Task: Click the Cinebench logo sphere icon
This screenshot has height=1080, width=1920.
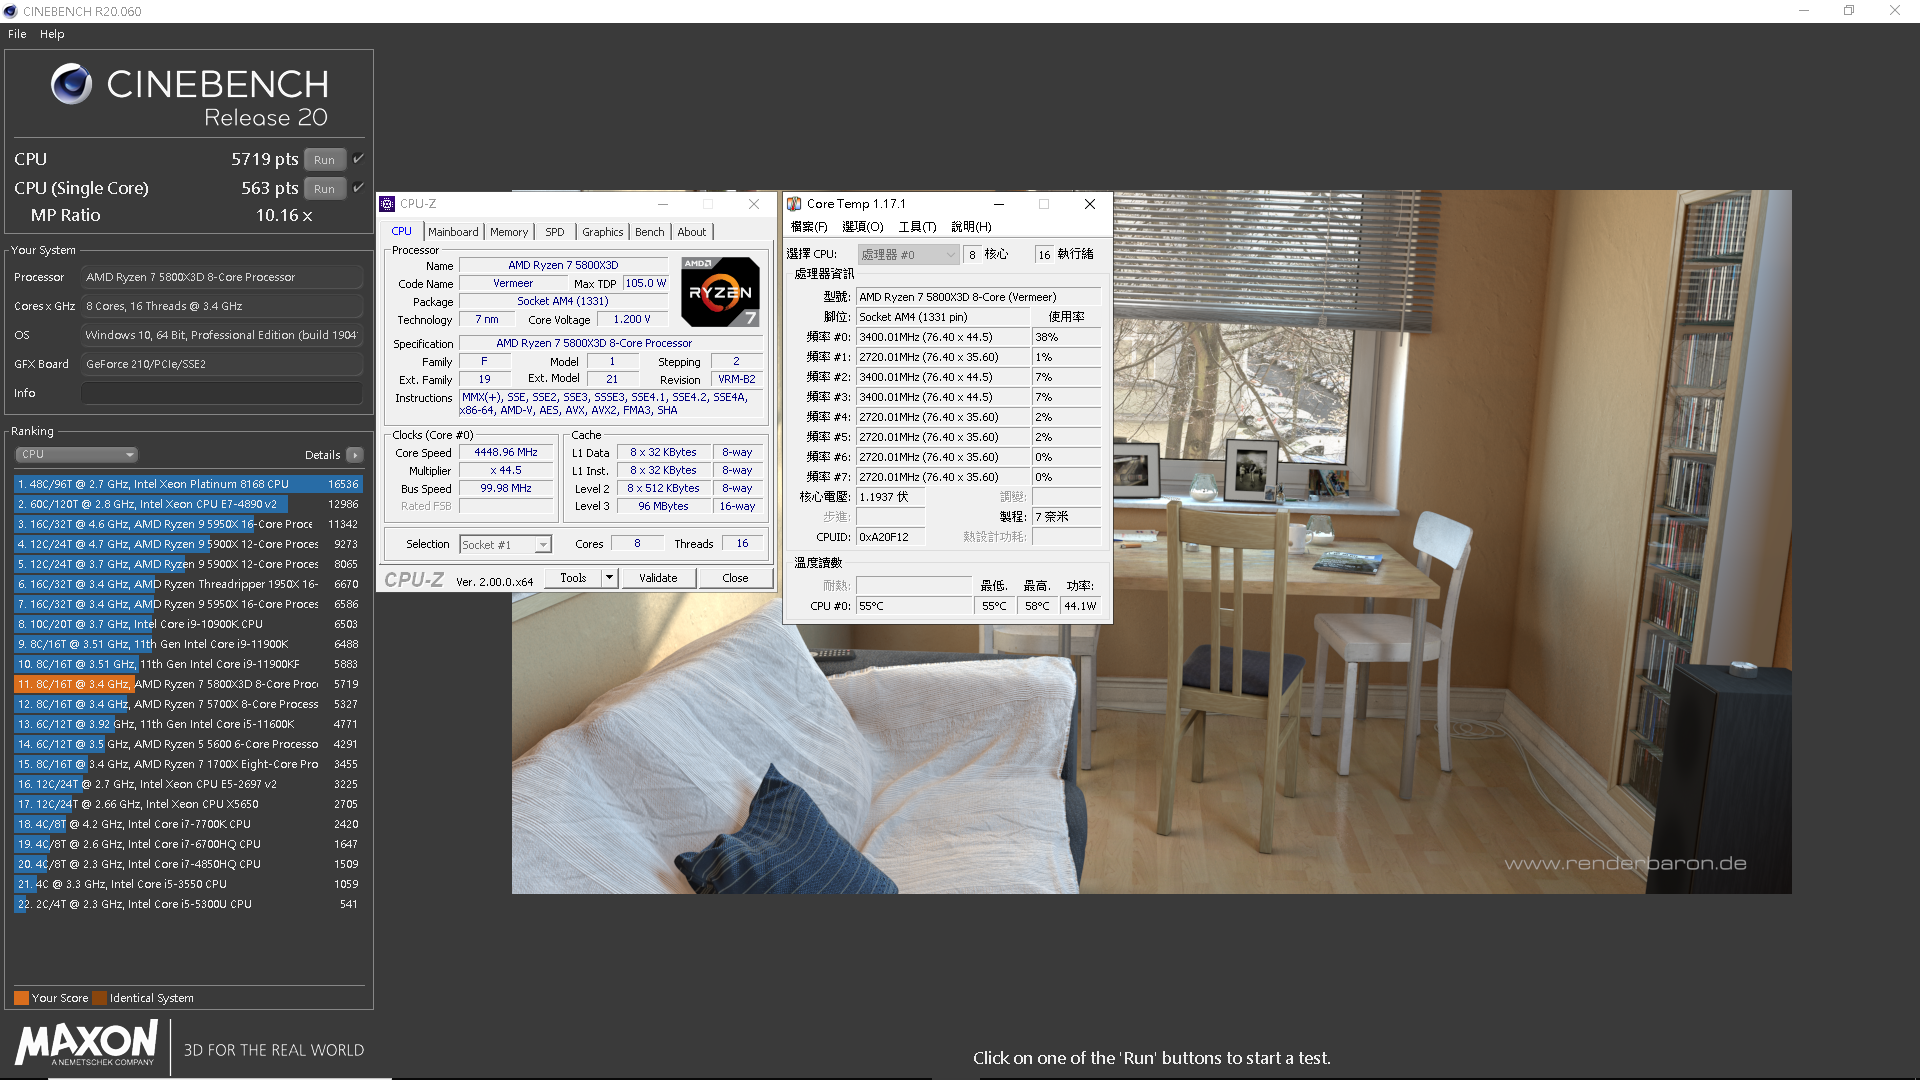Action: (71, 84)
